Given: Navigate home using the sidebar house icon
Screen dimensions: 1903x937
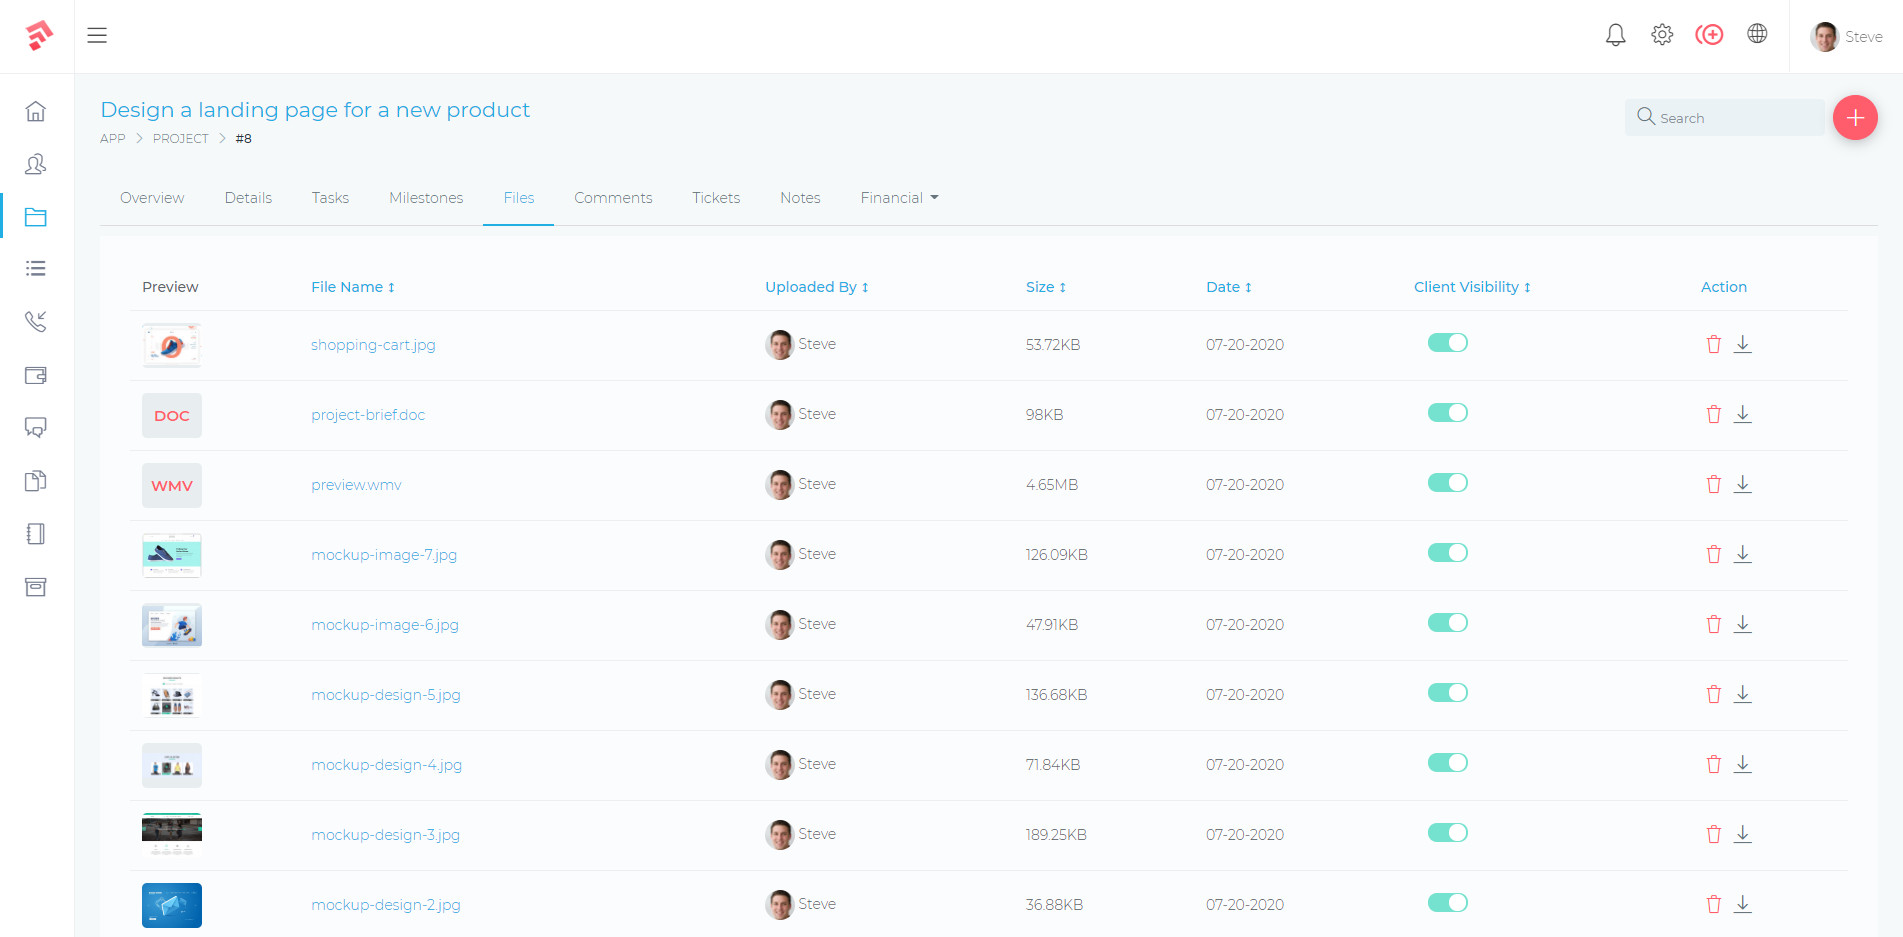Looking at the screenshot, I should 36,112.
